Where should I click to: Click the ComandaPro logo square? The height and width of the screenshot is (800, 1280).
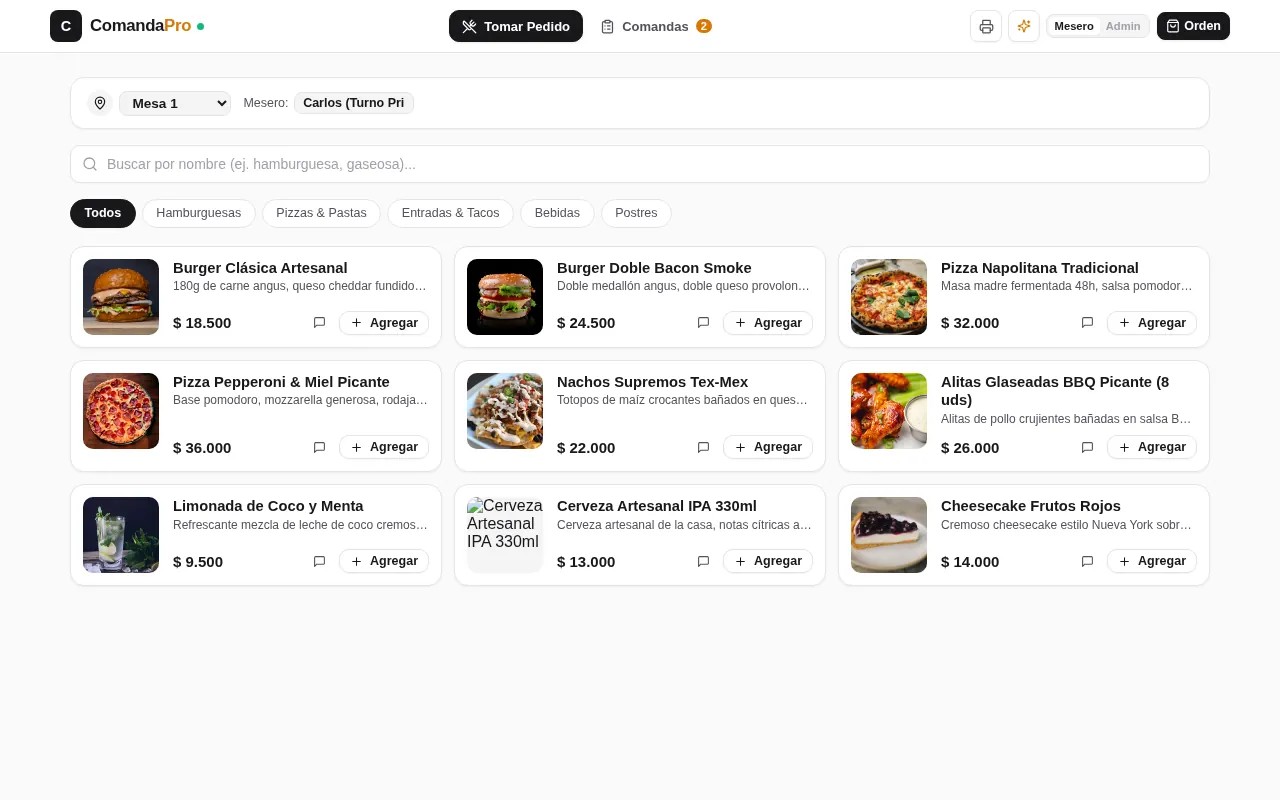point(66,26)
